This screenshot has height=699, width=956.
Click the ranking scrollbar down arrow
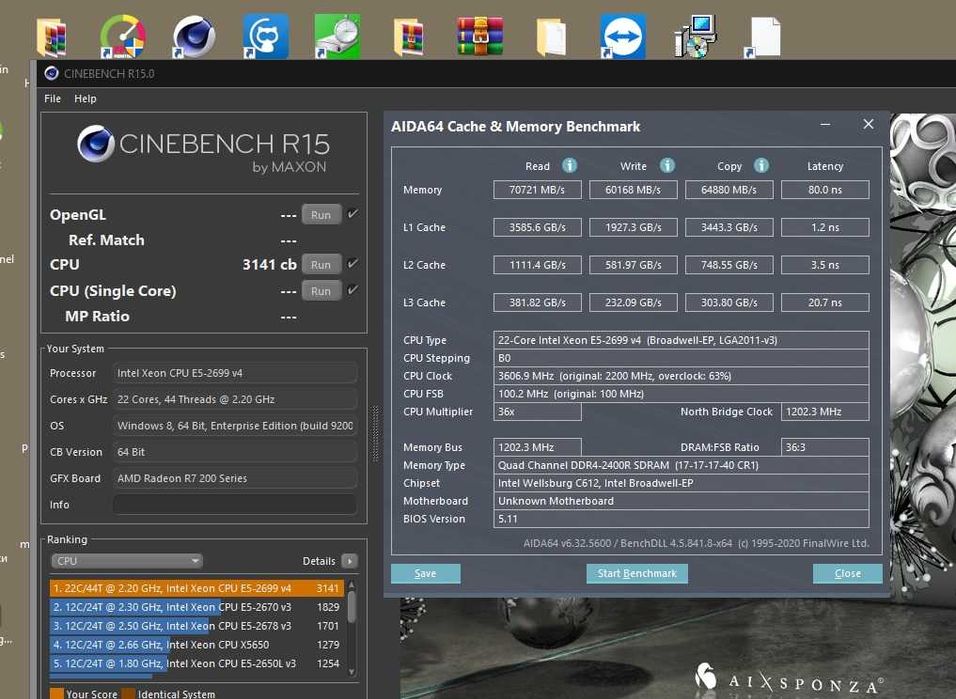tap(352, 672)
